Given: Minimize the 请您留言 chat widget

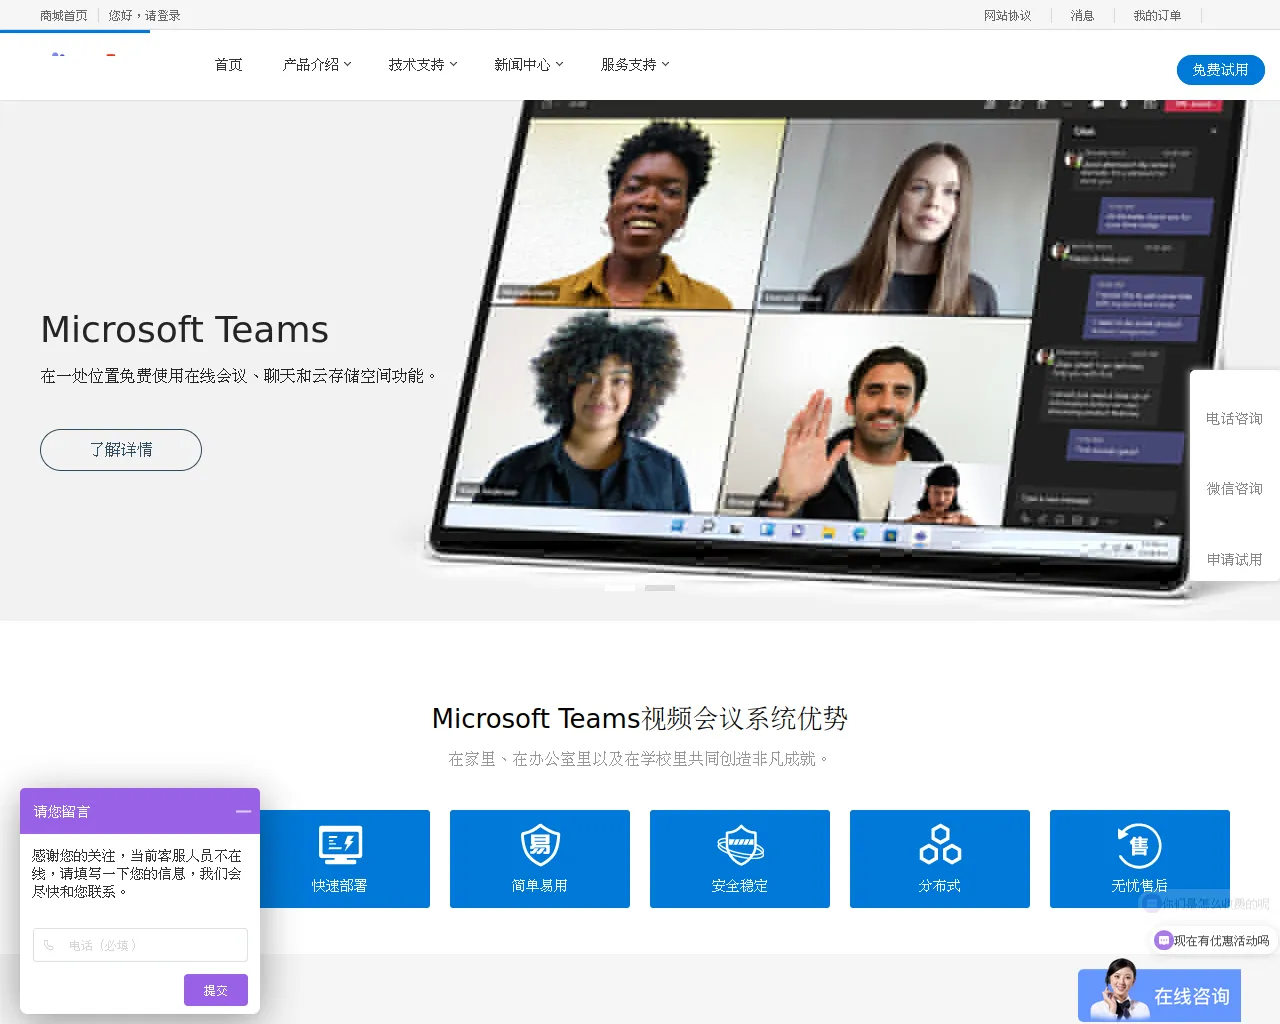Looking at the screenshot, I should 243,812.
